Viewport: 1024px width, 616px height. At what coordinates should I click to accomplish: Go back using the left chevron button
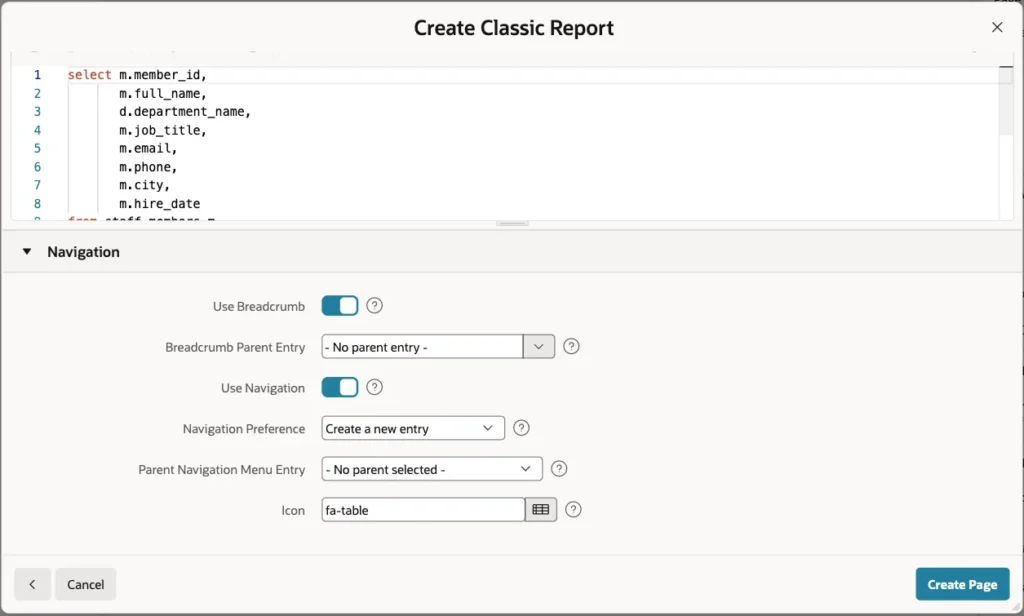point(33,584)
